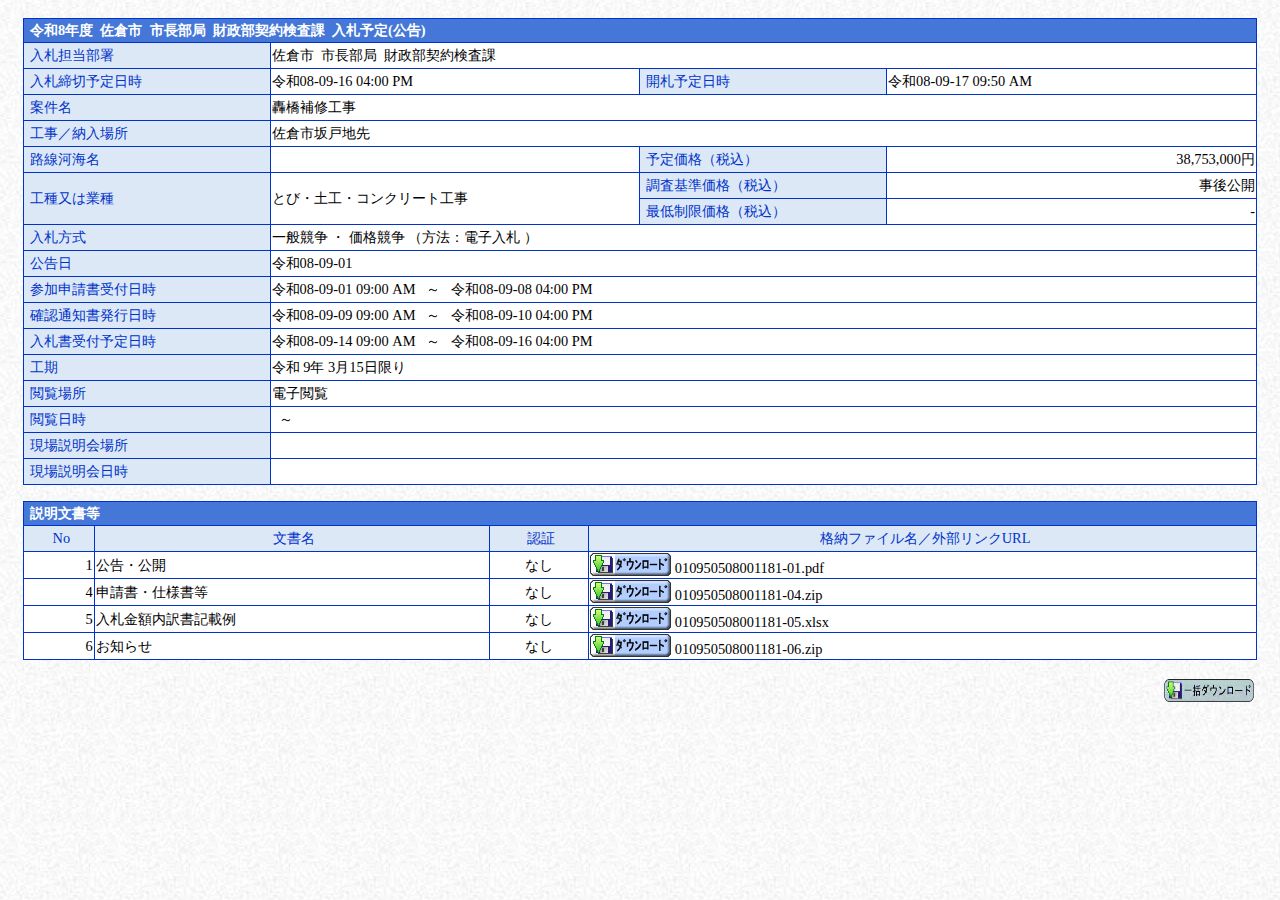Click the filename 010950508001181-01.pdf text
This screenshot has height=900, width=1280.
749,568
